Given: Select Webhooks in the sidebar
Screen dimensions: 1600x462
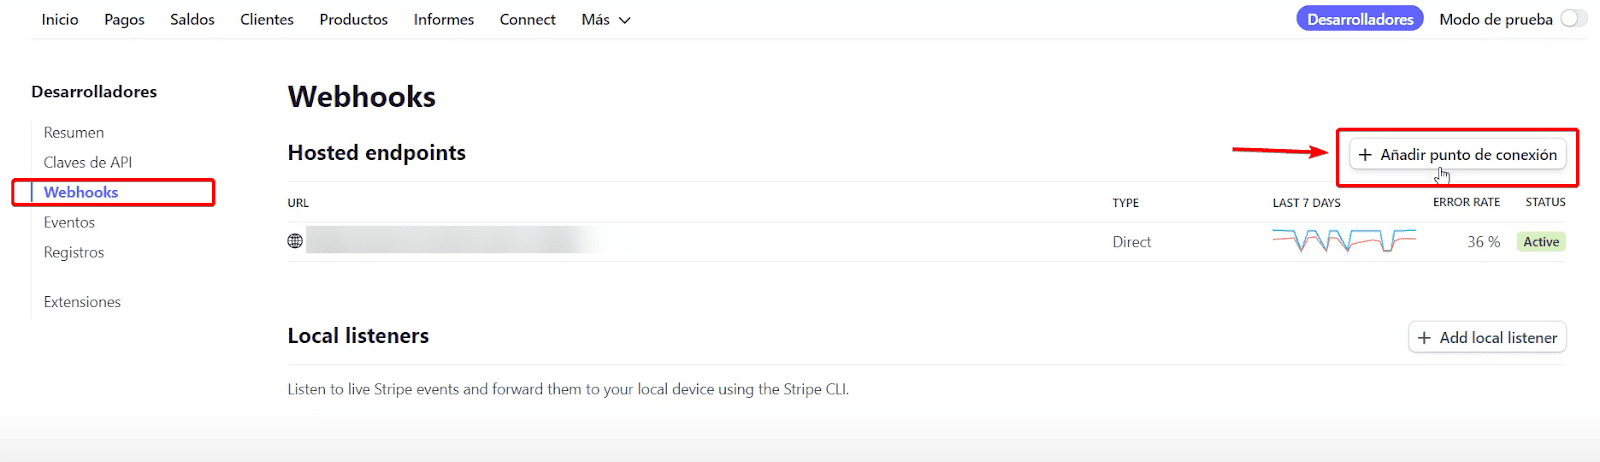Looking at the screenshot, I should pyautogui.click(x=81, y=193).
